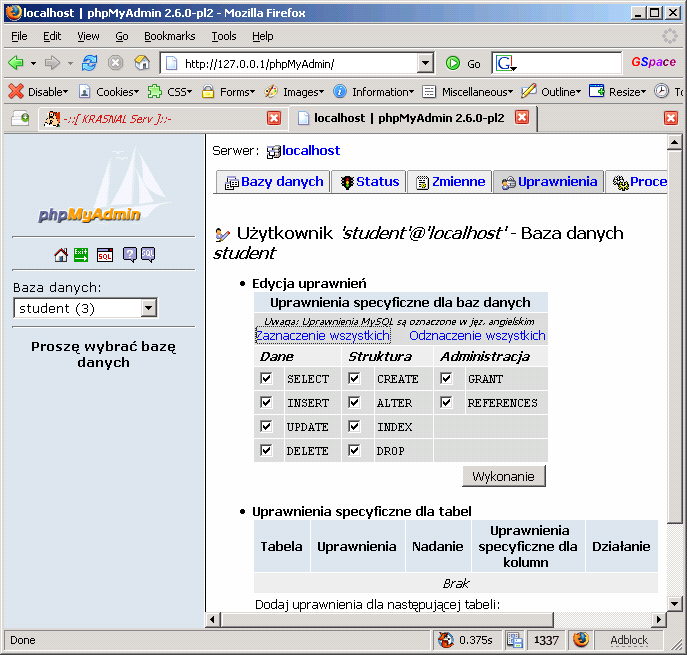Click the phpMyAdmin Home icon in sidebar
The image size is (687, 655).
click(x=61, y=255)
